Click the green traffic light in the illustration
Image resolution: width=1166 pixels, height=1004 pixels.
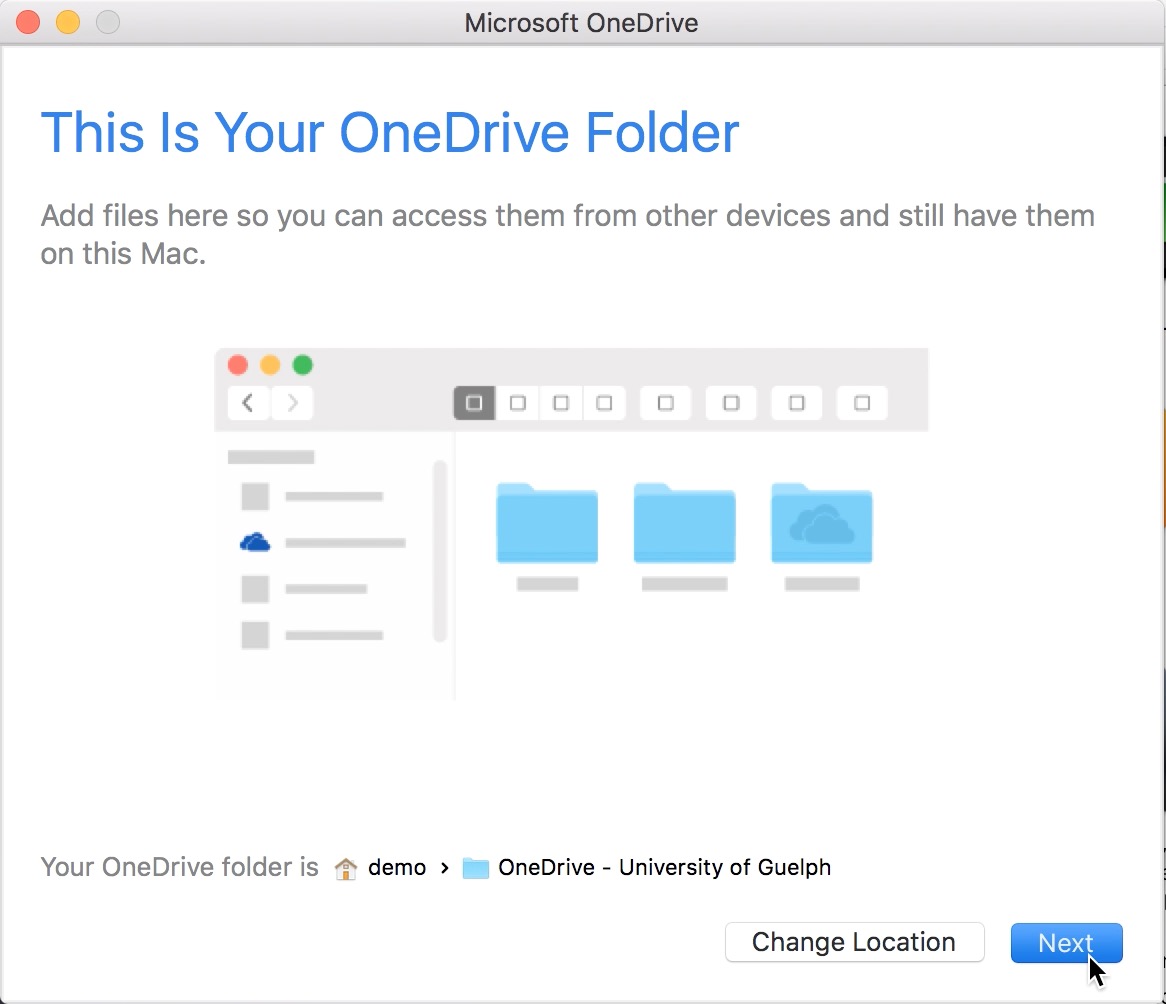tap(302, 365)
